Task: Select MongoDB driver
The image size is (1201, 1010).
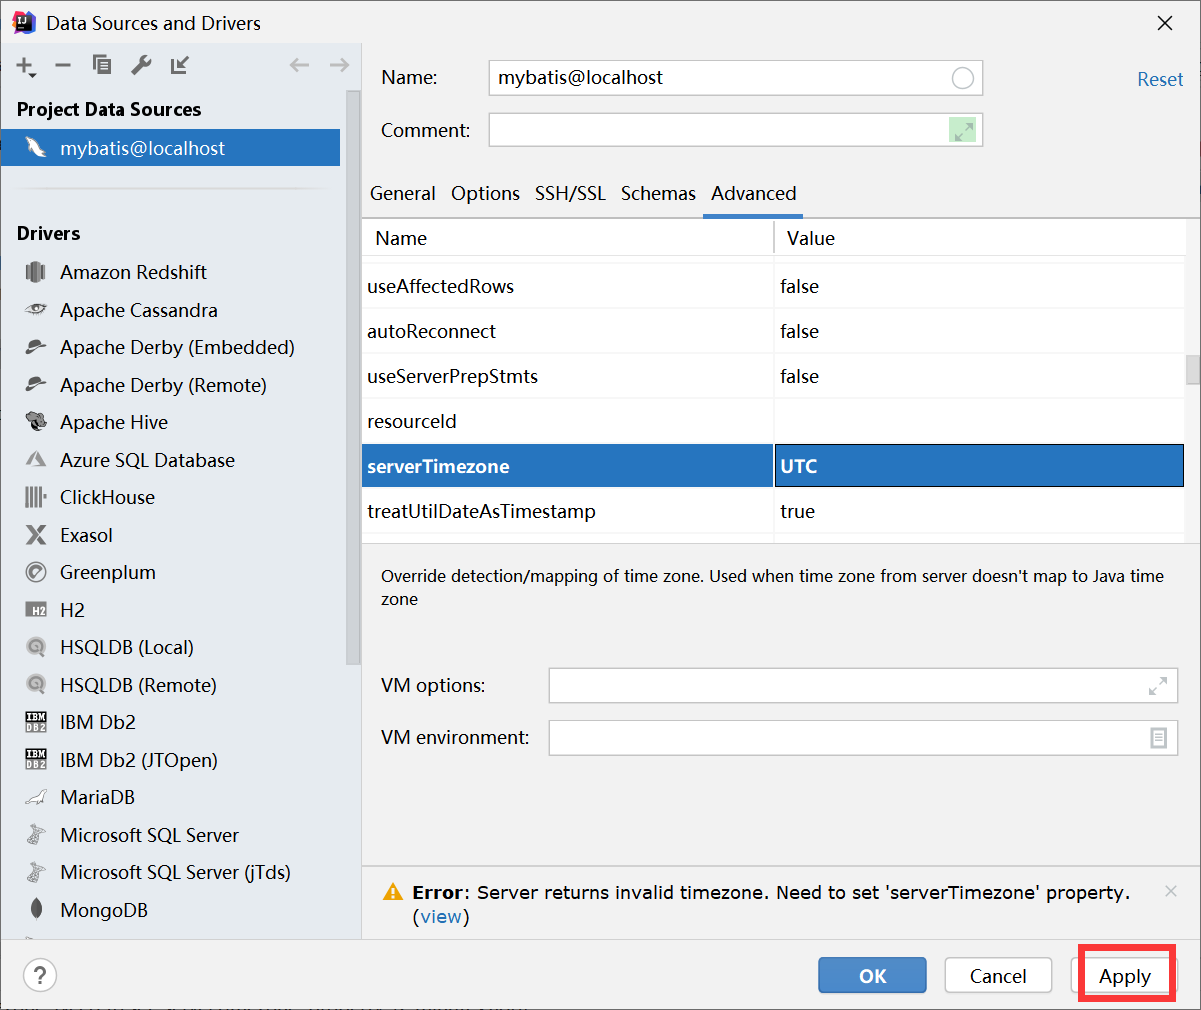Action: [103, 910]
